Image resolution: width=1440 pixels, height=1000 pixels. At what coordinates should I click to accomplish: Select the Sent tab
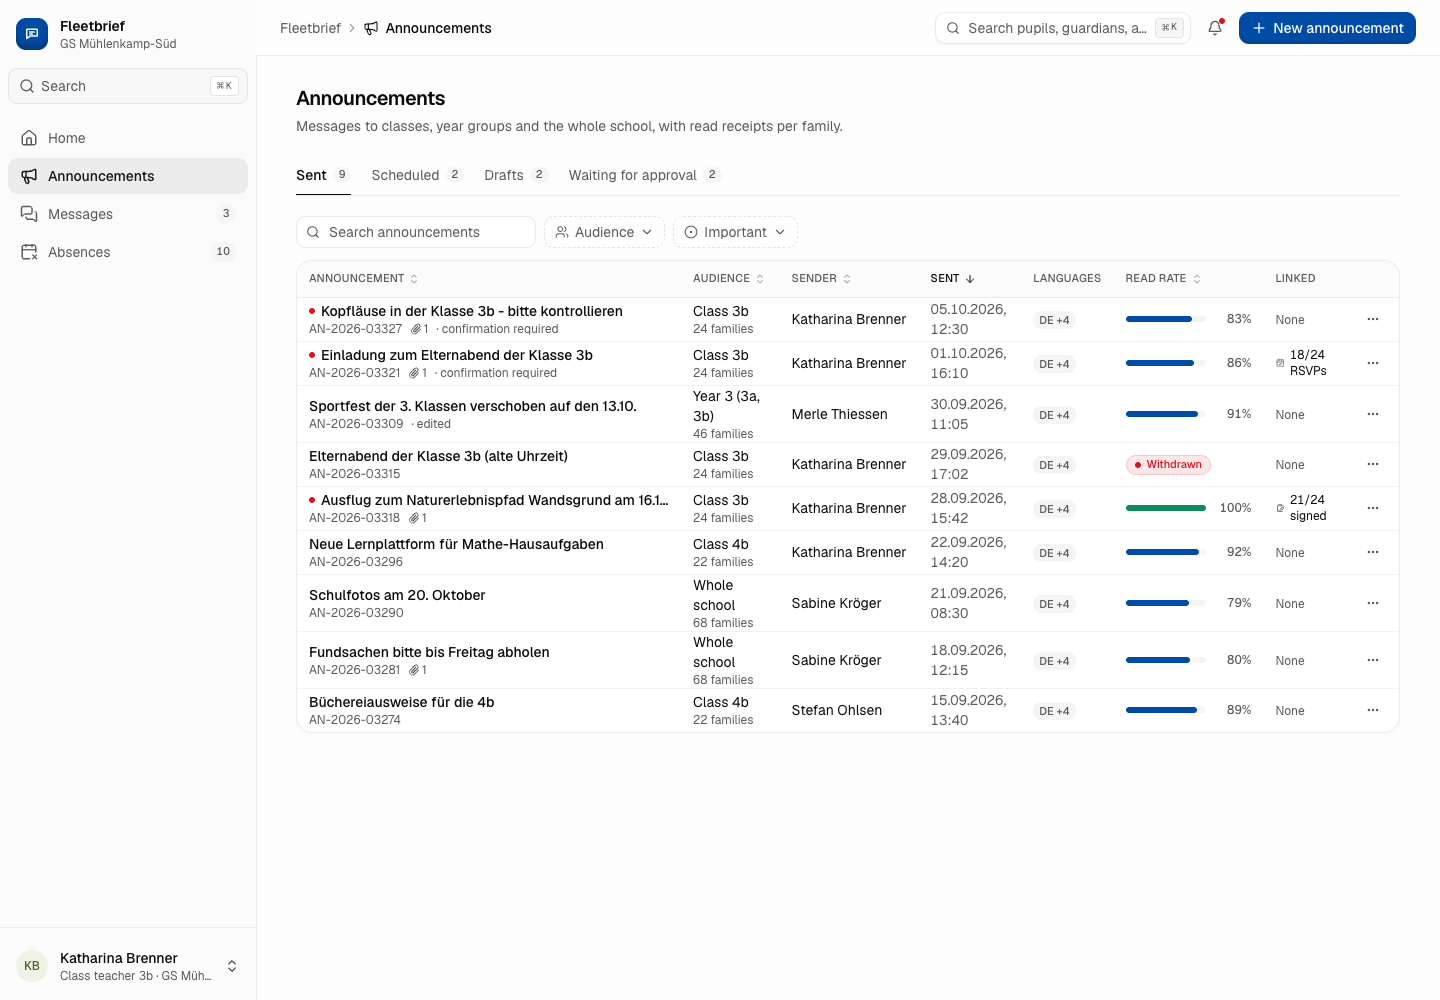click(x=323, y=175)
